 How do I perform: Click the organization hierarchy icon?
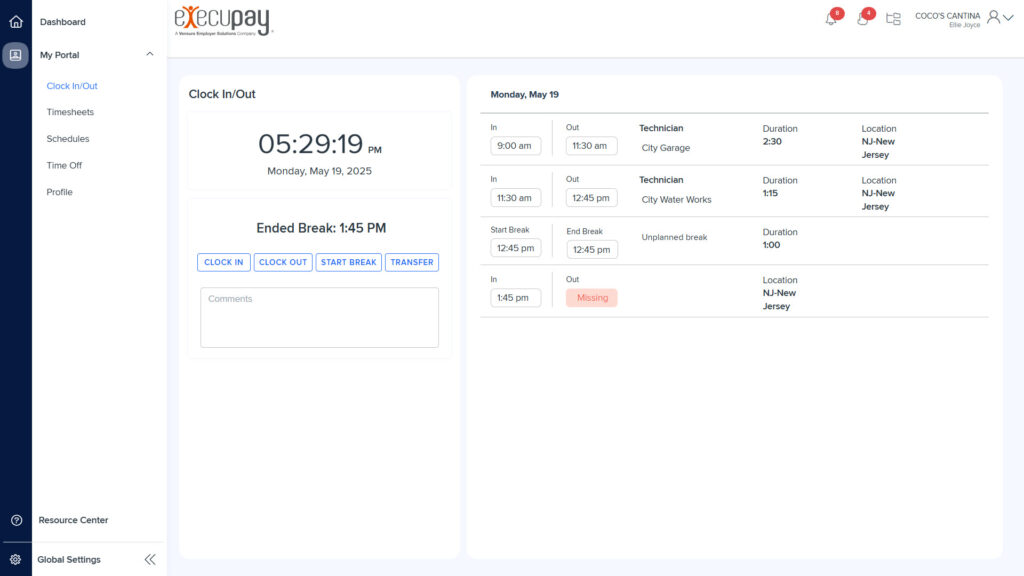tap(893, 18)
